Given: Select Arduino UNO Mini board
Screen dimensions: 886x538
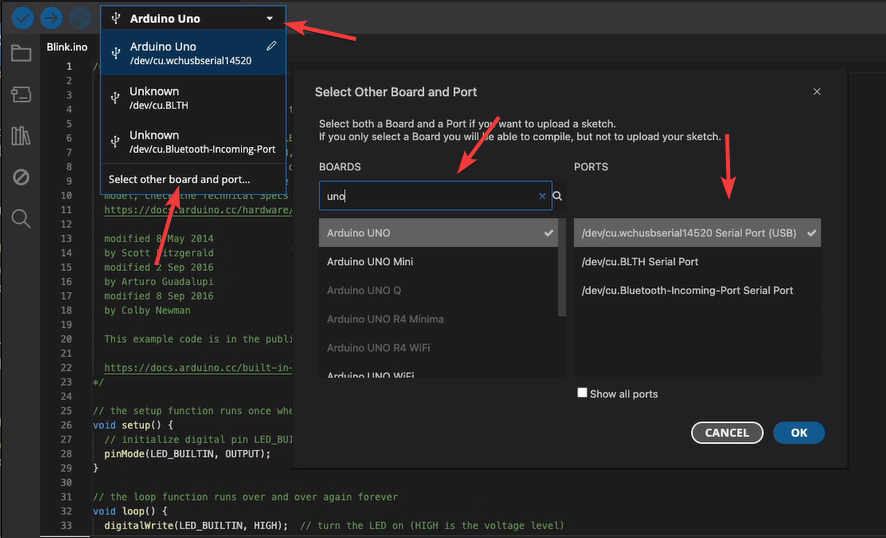Looking at the screenshot, I should click(x=438, y=262).
